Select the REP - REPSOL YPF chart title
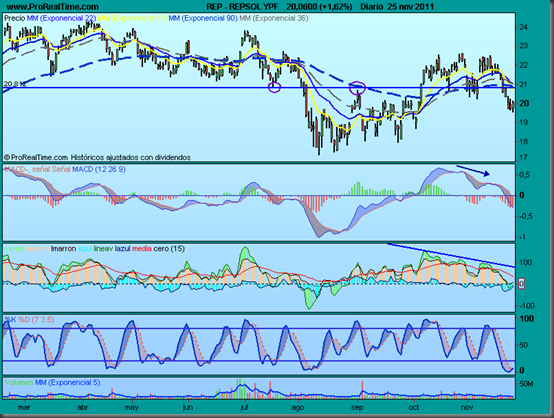The height and width of the screenshot is (418, 554). coord(242,6)
